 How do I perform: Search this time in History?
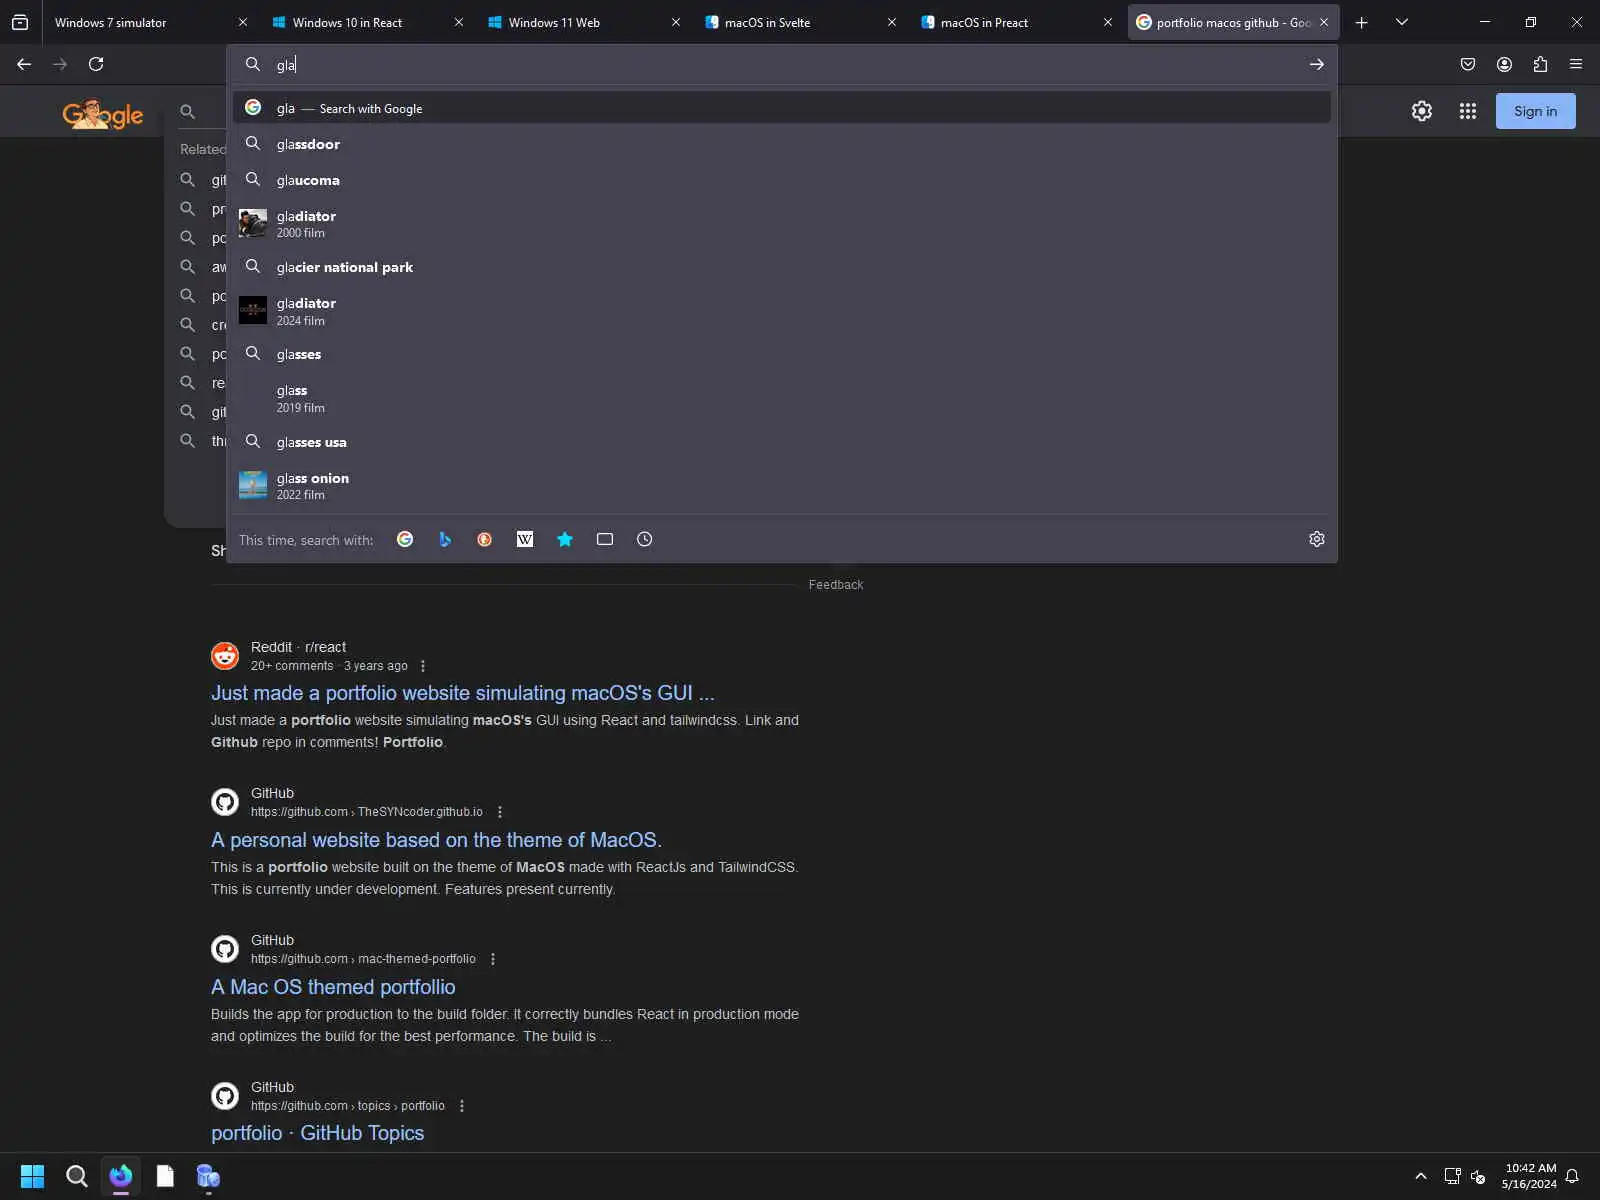coord(645,539)
